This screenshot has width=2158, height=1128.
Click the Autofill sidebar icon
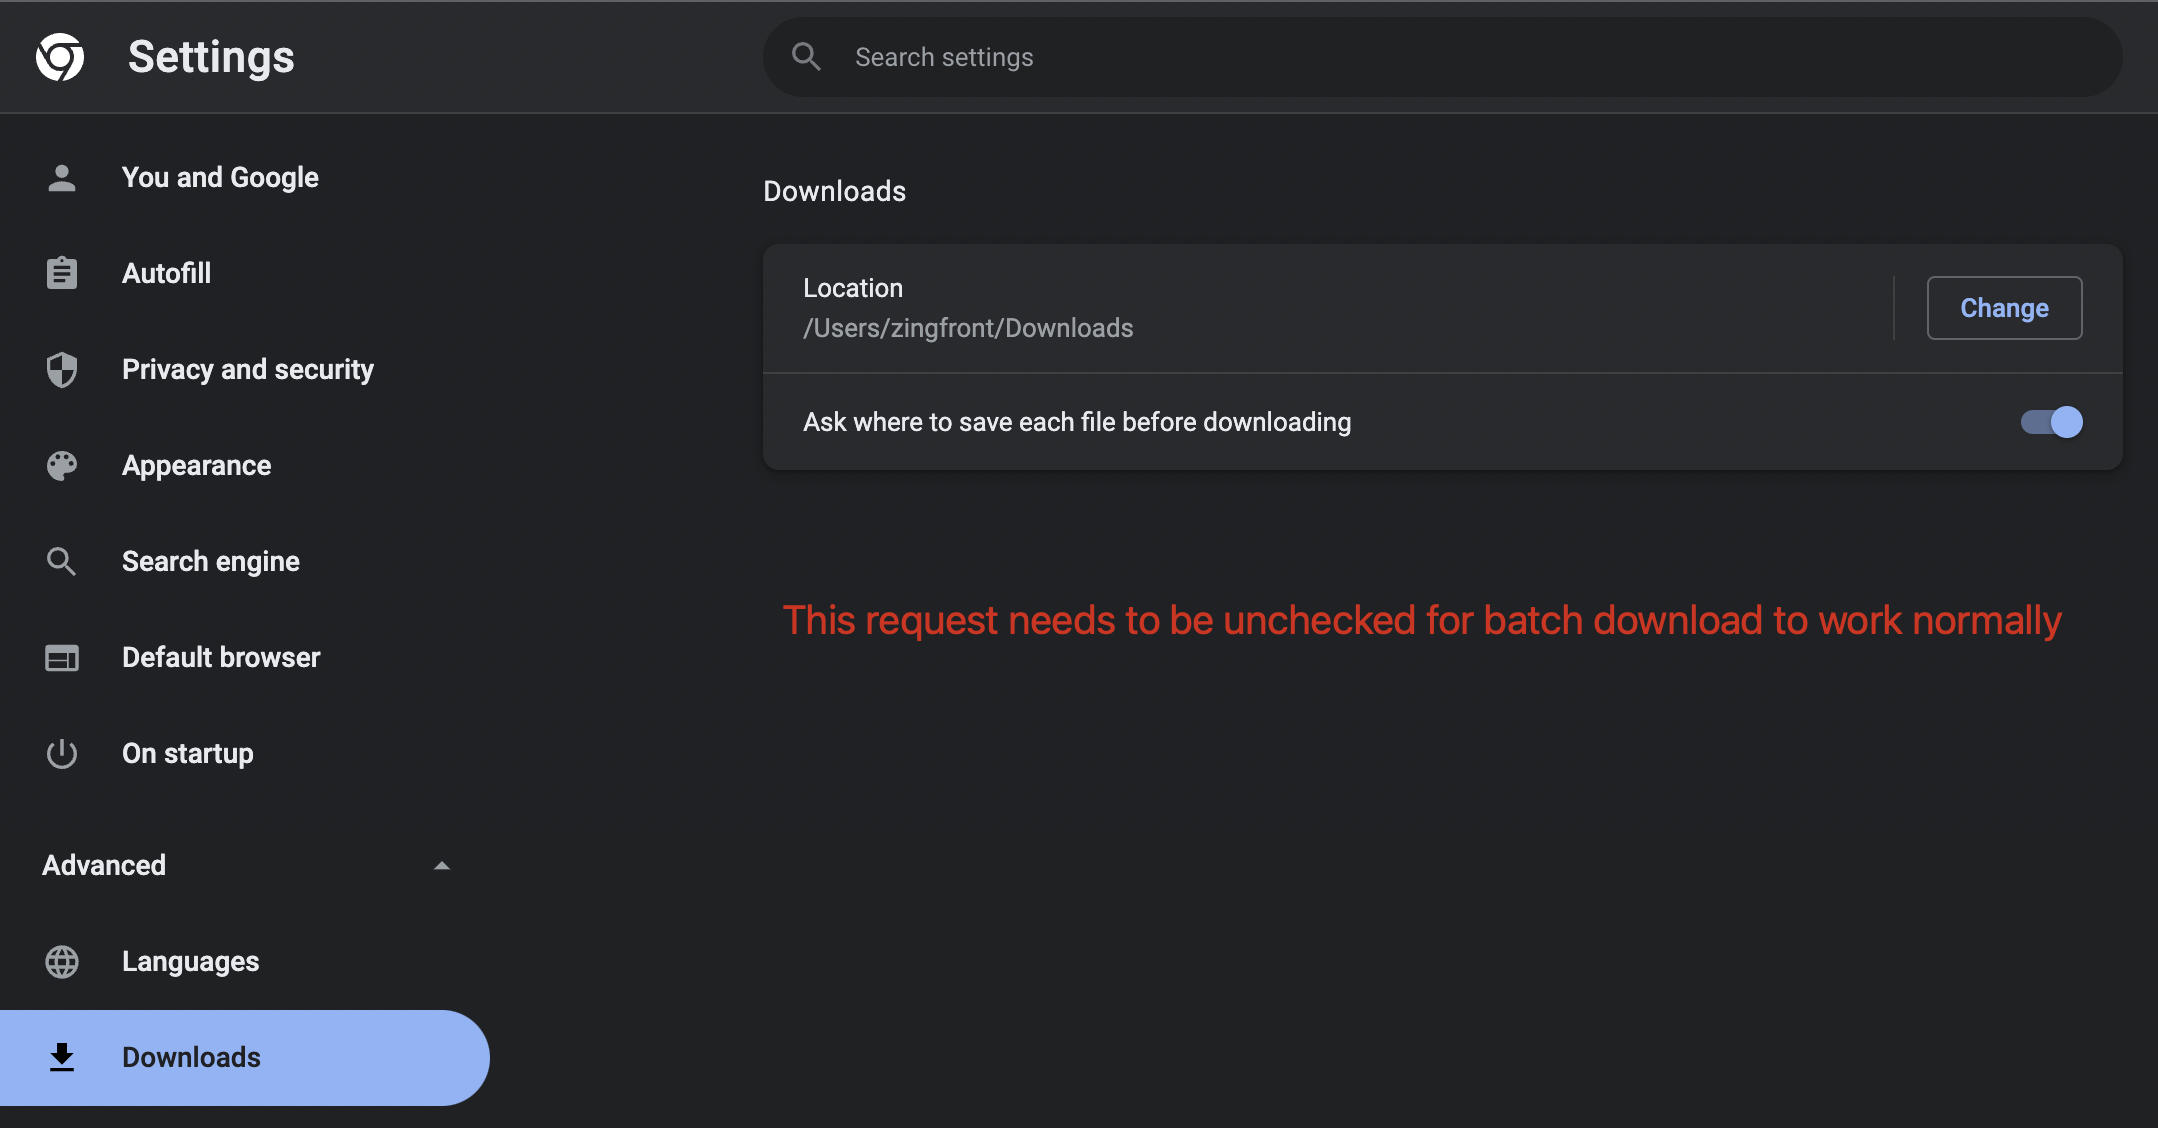coord(61,273)
